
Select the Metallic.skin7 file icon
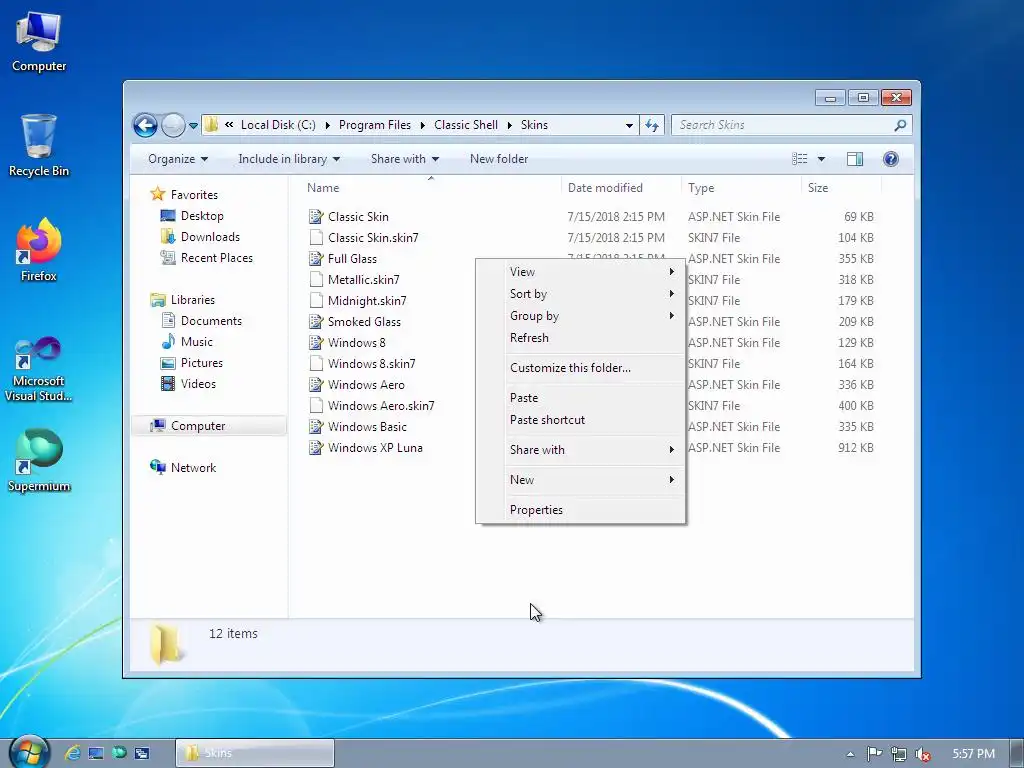[x=316, y=280]
